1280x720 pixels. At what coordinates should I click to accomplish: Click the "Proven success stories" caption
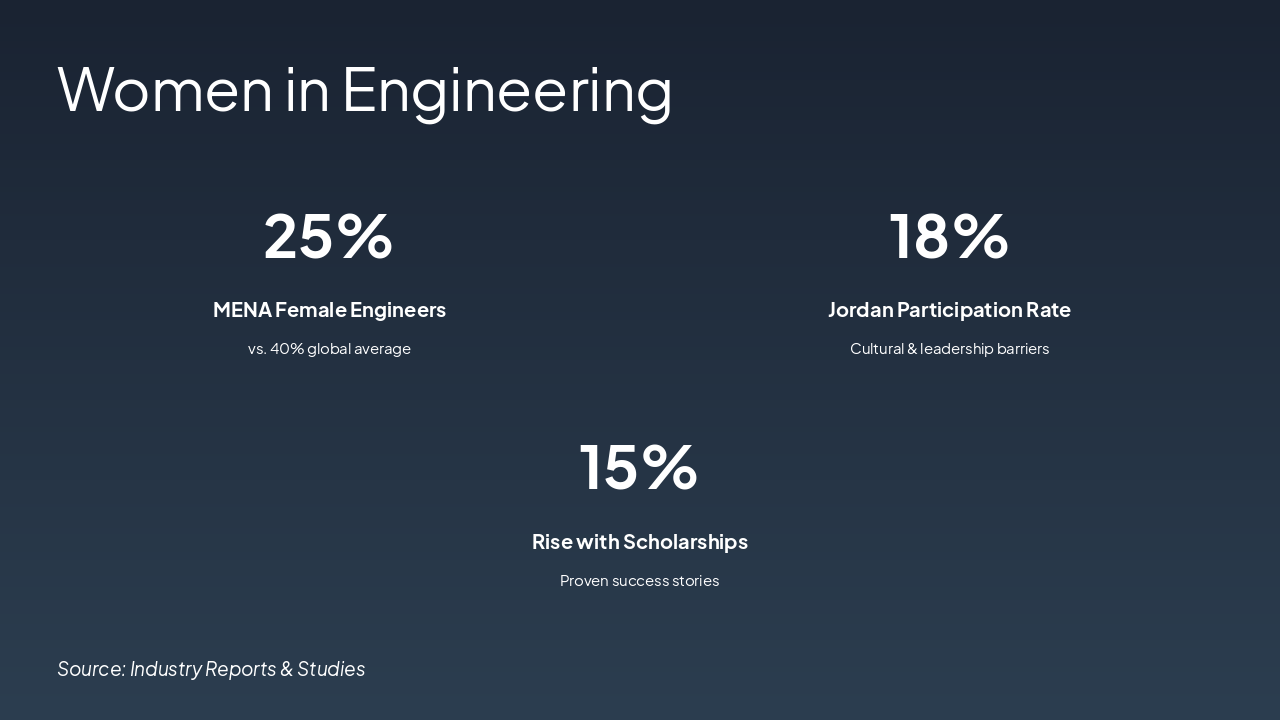coord(639,581)
